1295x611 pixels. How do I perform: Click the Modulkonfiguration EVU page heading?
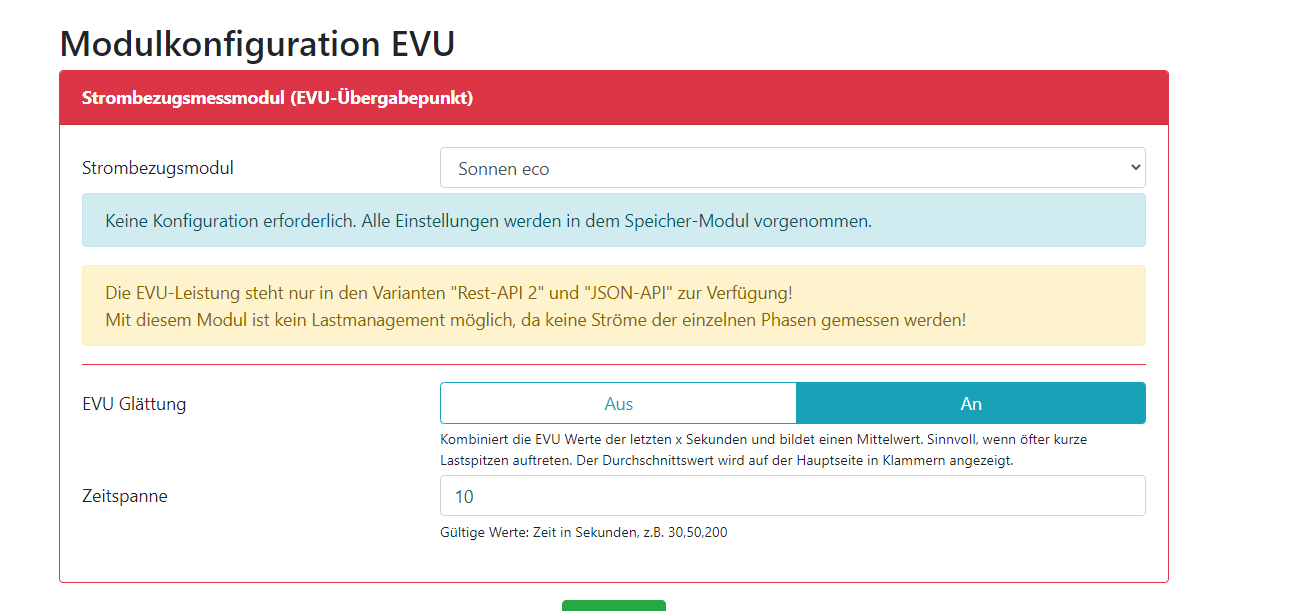click(257, 44)
